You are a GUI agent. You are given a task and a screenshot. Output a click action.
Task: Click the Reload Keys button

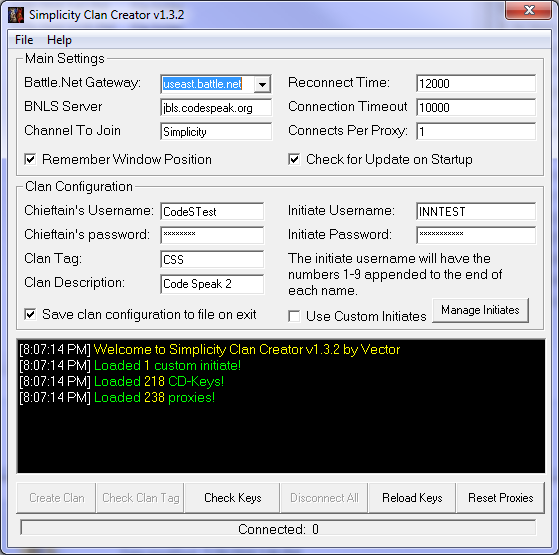(412, 498)
